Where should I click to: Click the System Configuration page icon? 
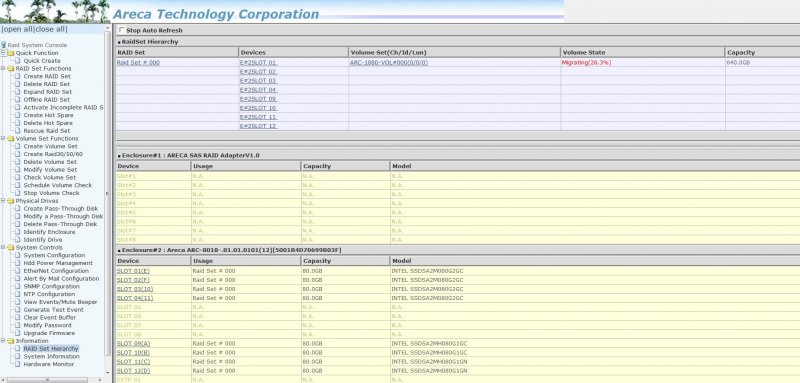(18, 255)
